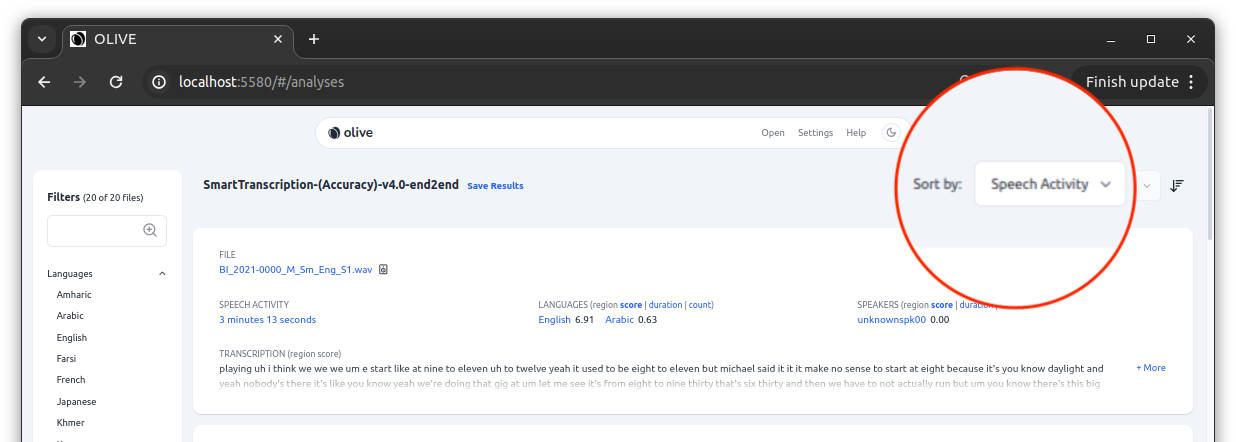This screenshot has height=442, width=1236.
Task: Open the Help menu item
Action: 856,132
